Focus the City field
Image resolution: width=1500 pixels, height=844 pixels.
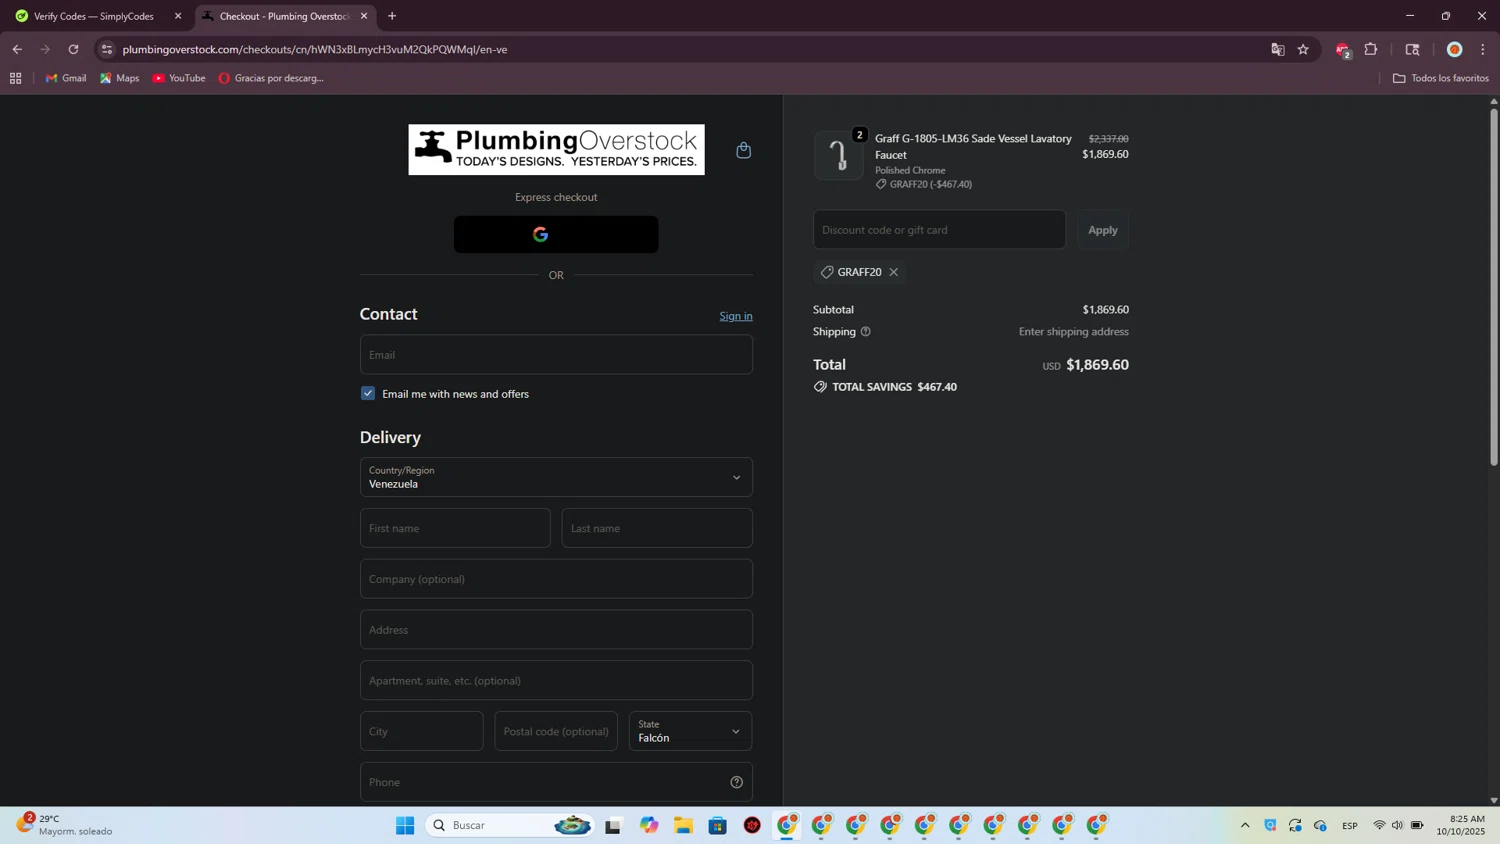click(x=422, y=731)
